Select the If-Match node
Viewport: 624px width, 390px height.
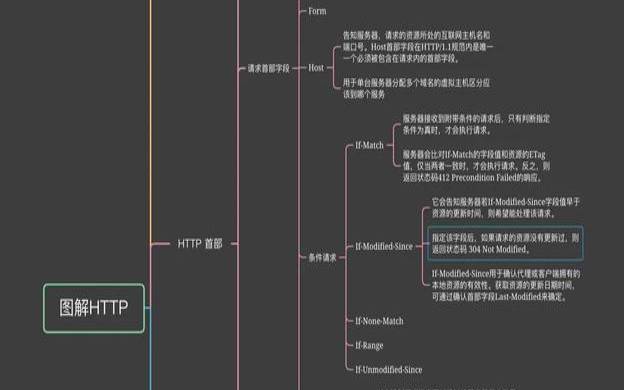[x=369, y=145]
